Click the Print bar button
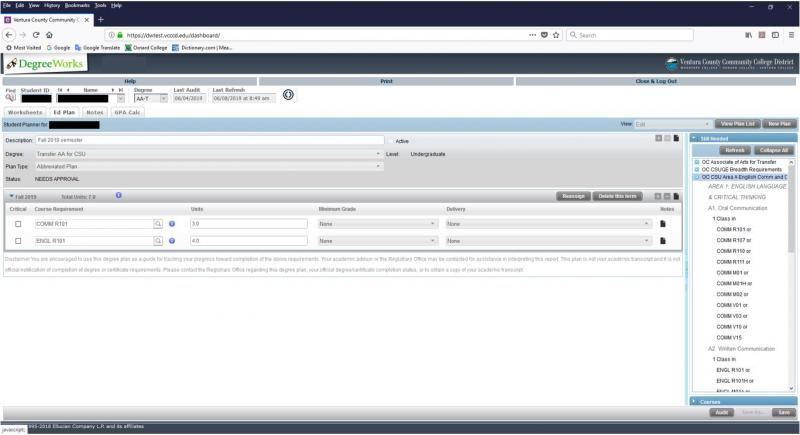The width and height of the screenshot is (800, 435). pyautogui.click(x=386, y=81)
